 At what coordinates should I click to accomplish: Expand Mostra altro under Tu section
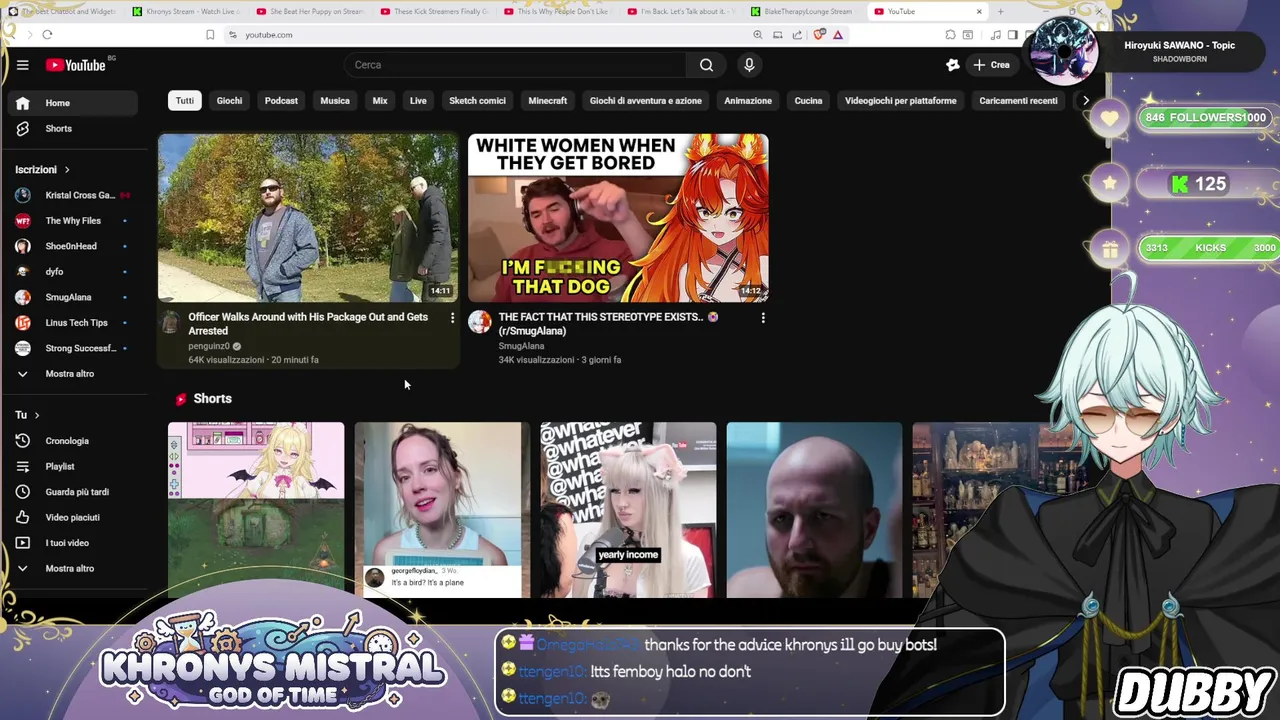(72, 568)
